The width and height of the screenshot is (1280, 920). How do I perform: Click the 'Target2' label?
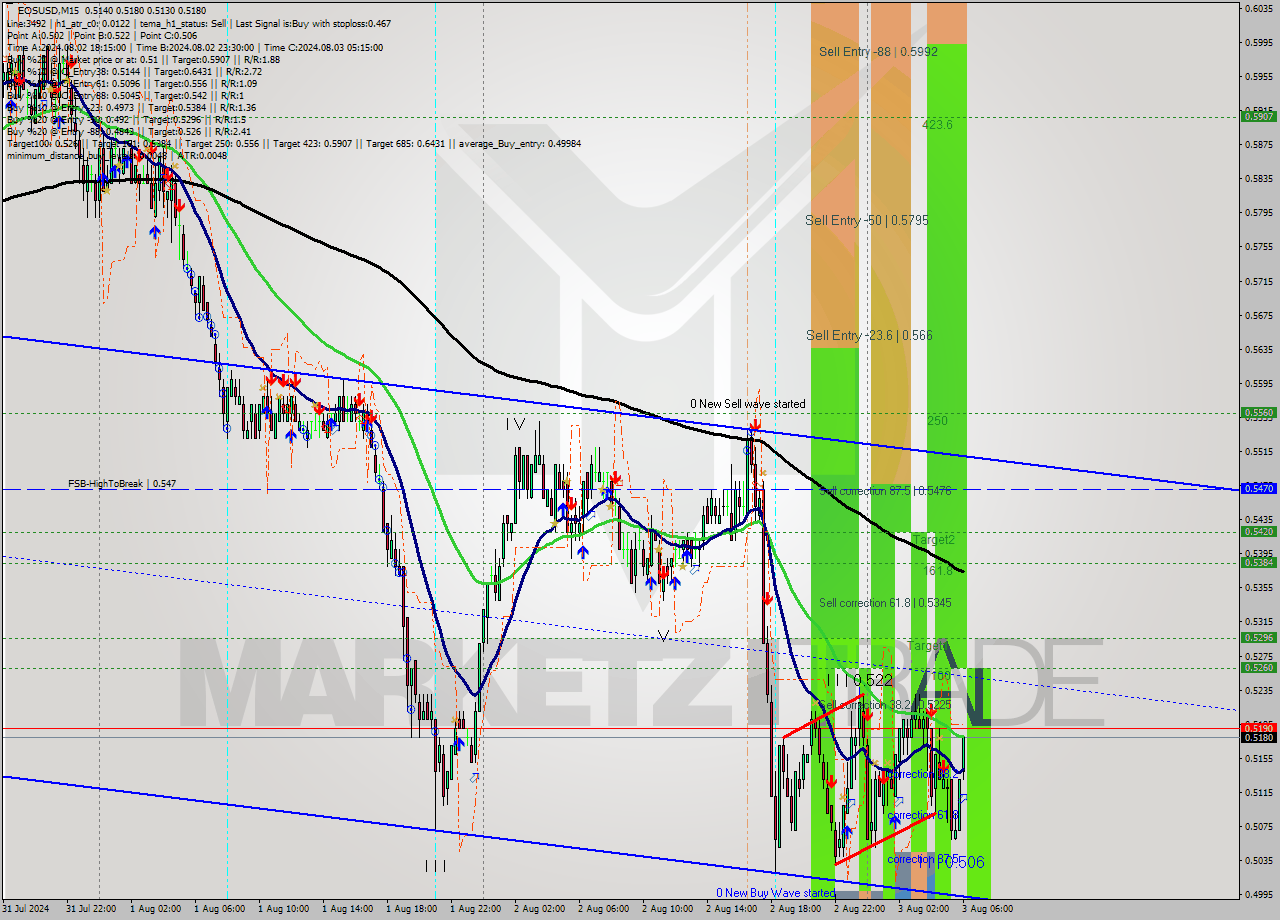933,539
